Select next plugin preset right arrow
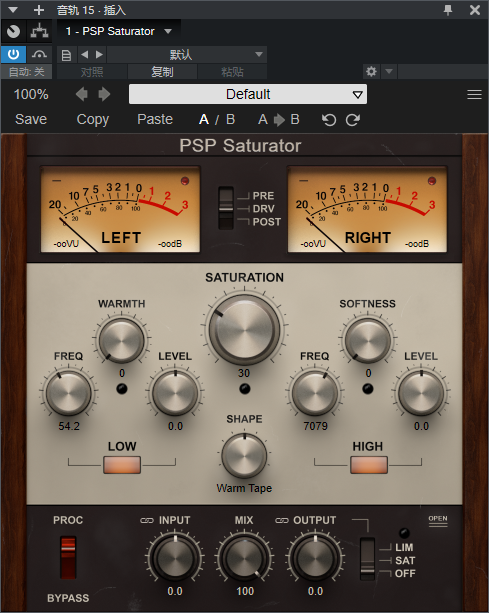 pyautogui.click(x=104, y=94)
